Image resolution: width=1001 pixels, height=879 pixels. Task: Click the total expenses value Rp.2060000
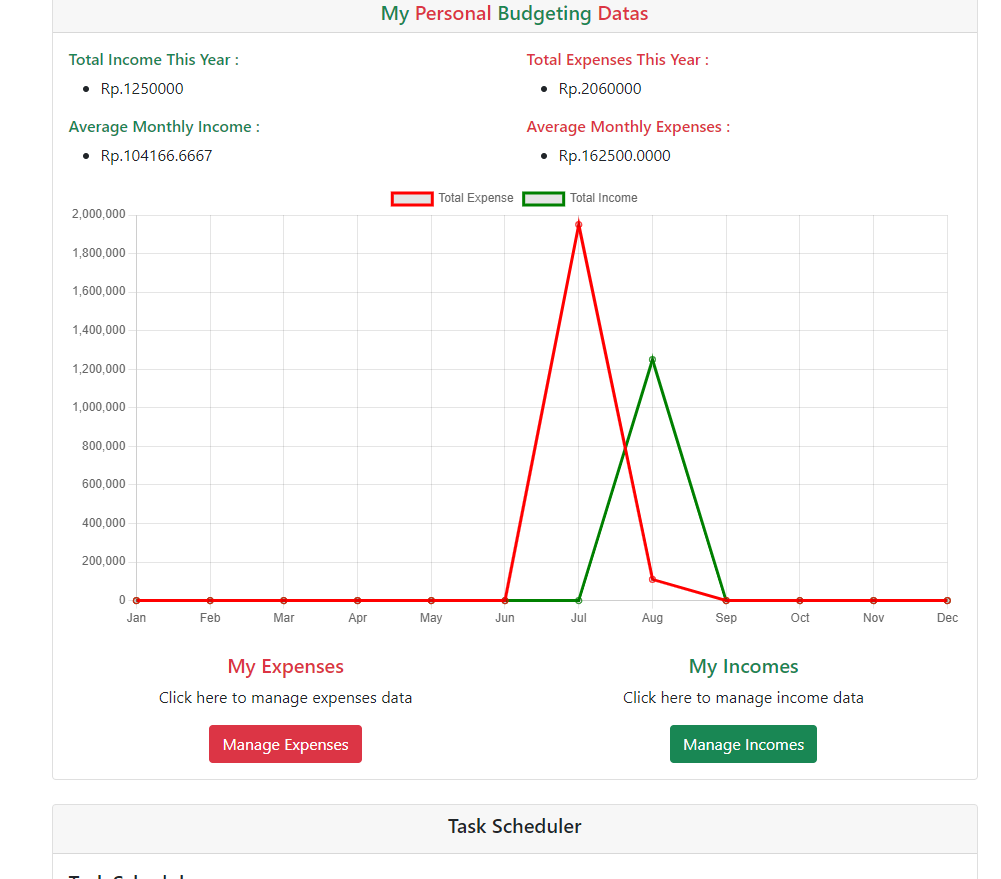tap(600, 89)
